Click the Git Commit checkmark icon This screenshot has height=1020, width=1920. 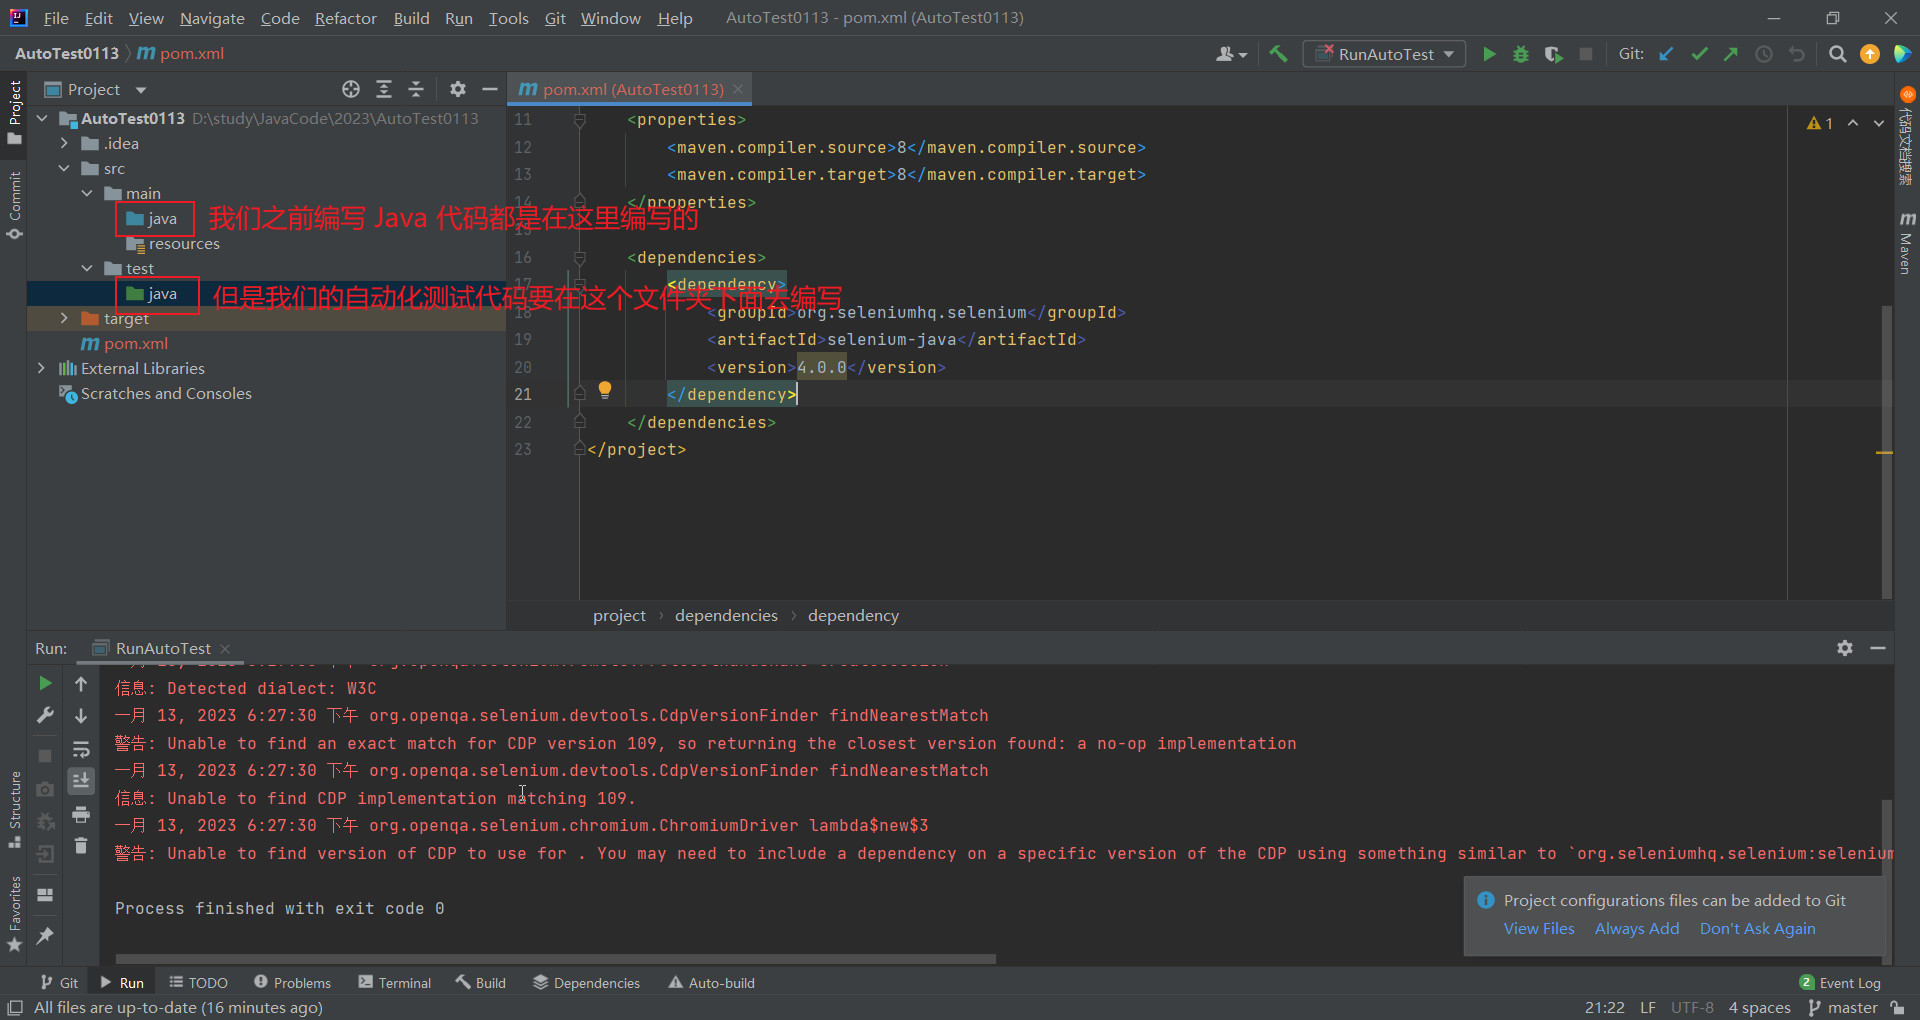click(x=1699, y=54)
